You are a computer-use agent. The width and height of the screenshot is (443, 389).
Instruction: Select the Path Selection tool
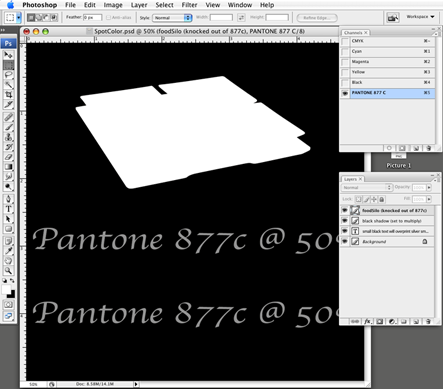click(x=8, y=219)
